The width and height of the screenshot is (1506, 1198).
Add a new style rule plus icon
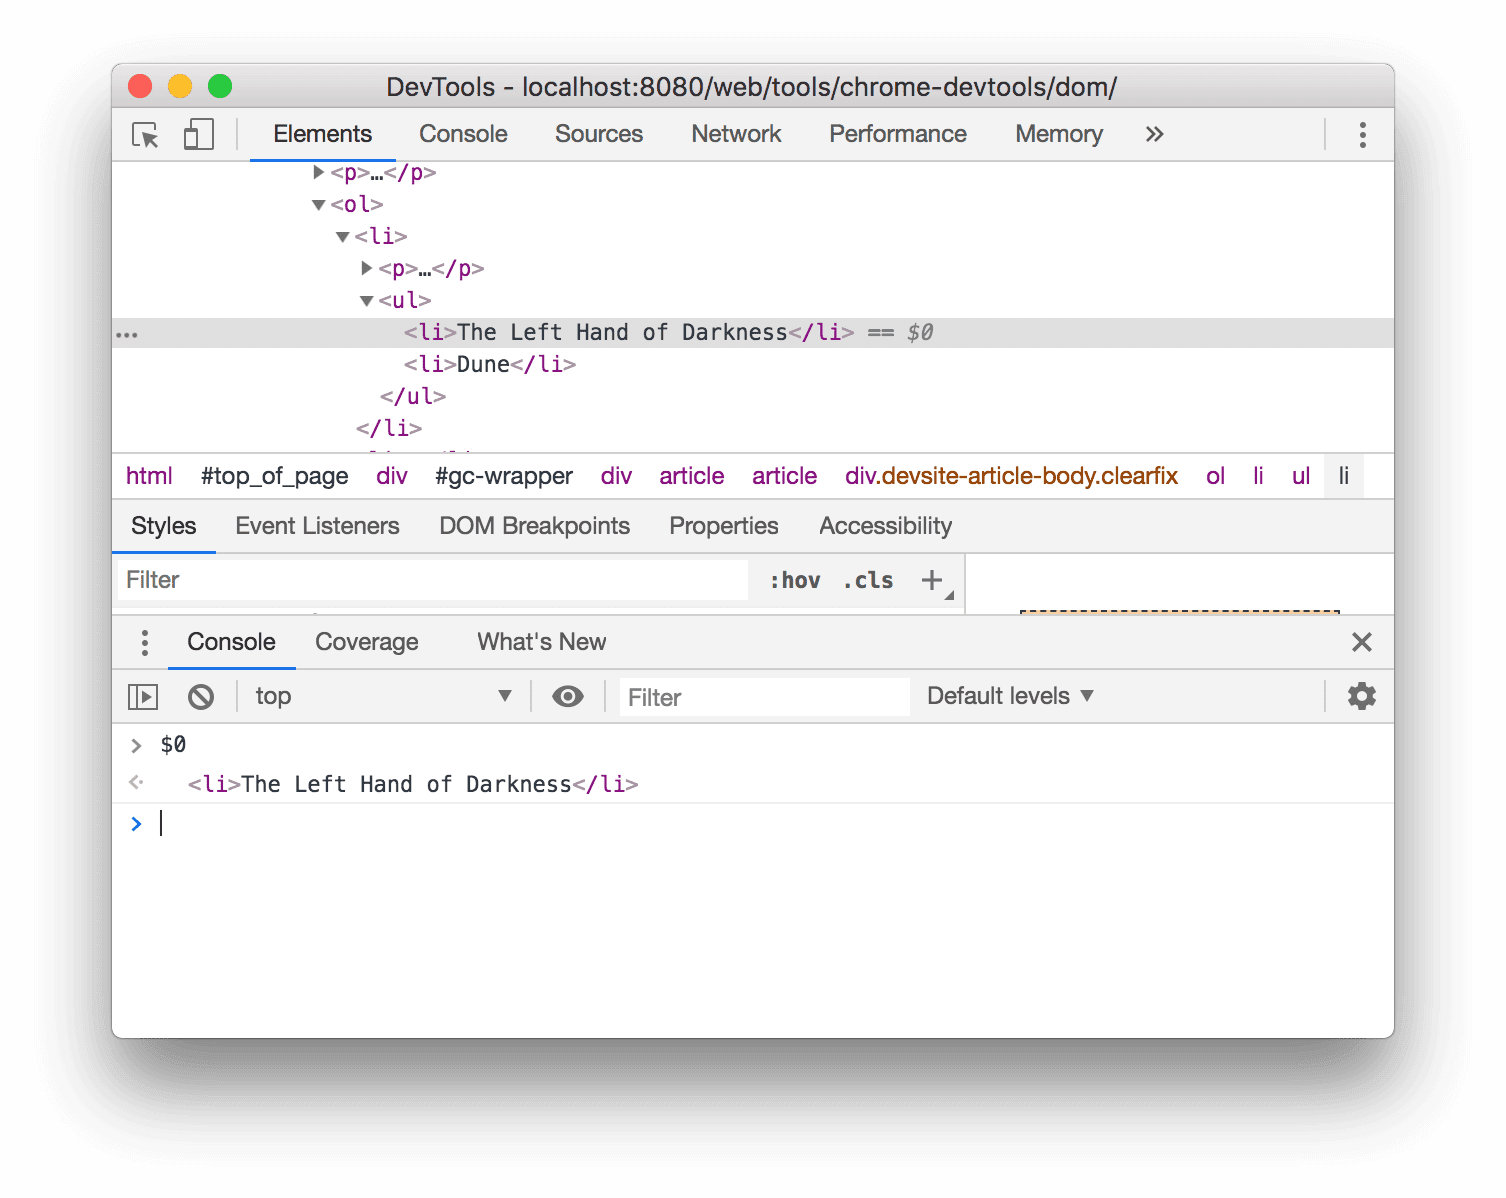pos(932,580)
